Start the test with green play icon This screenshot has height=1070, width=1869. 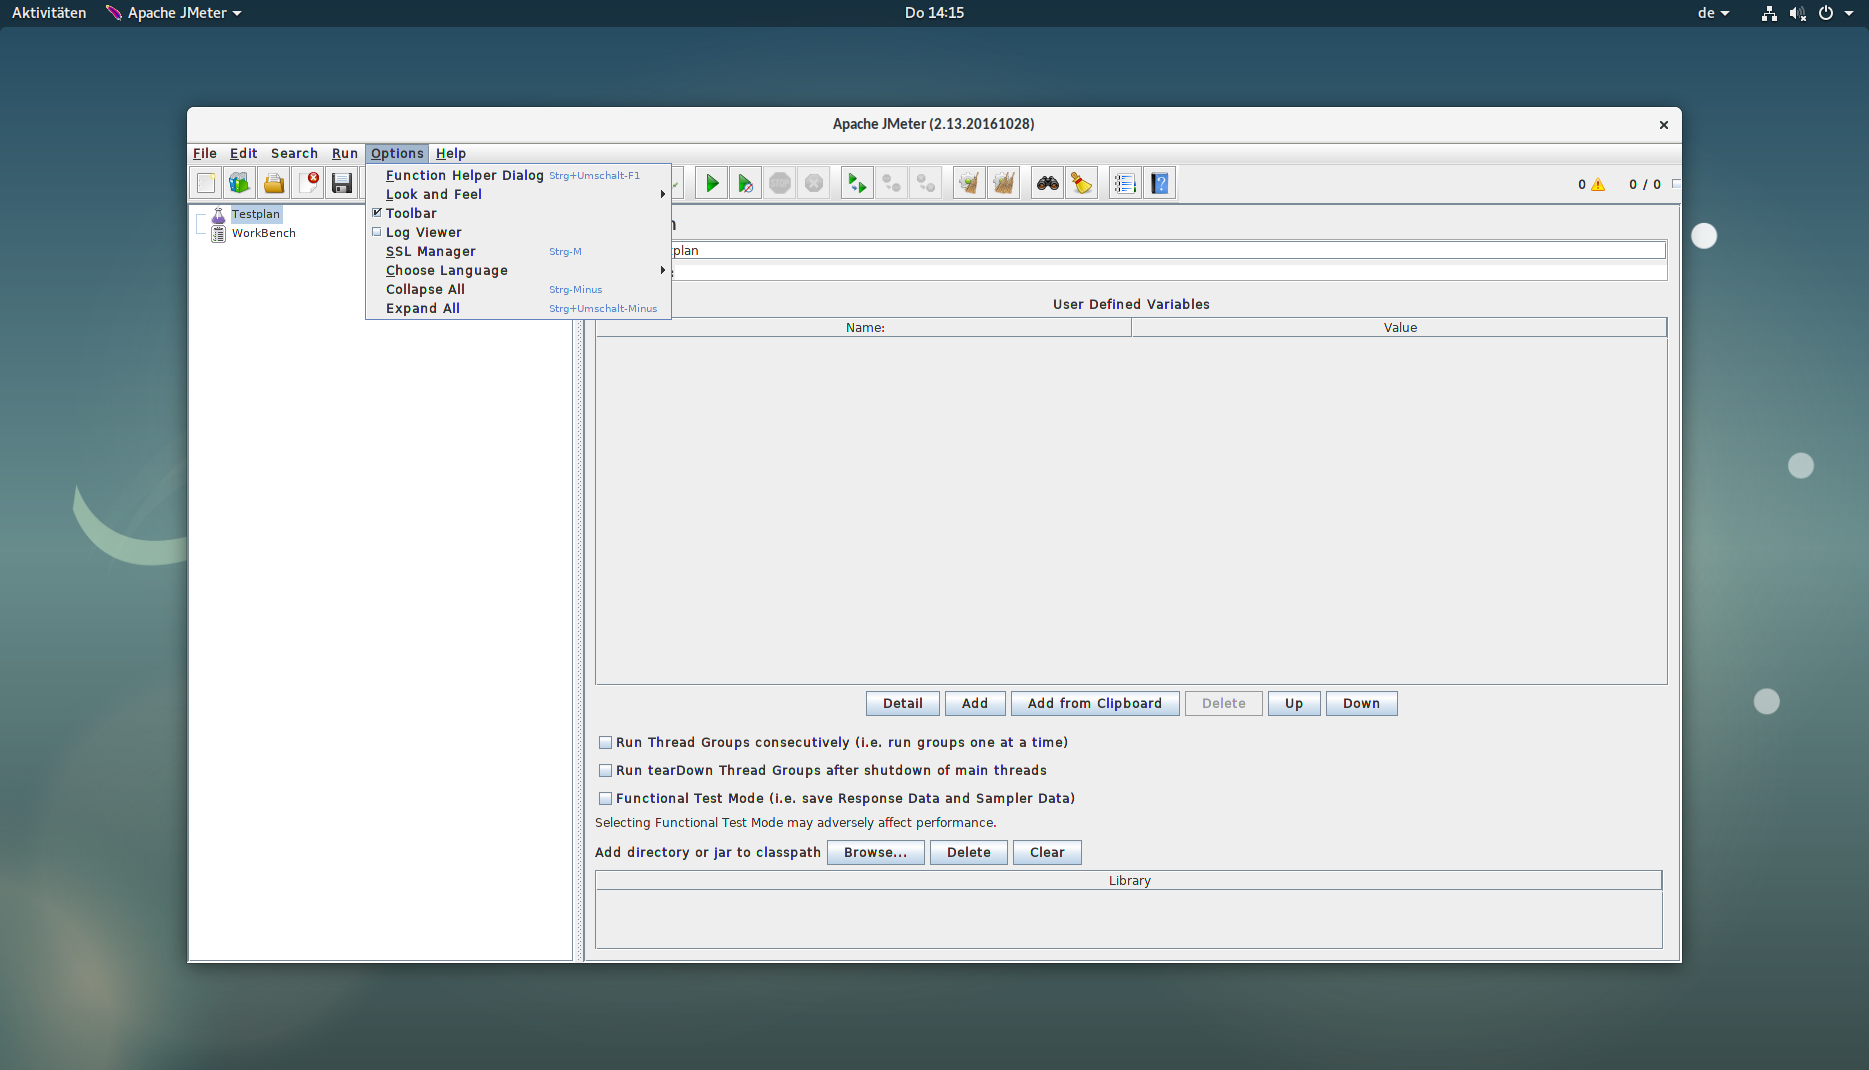tap(712, 183)
